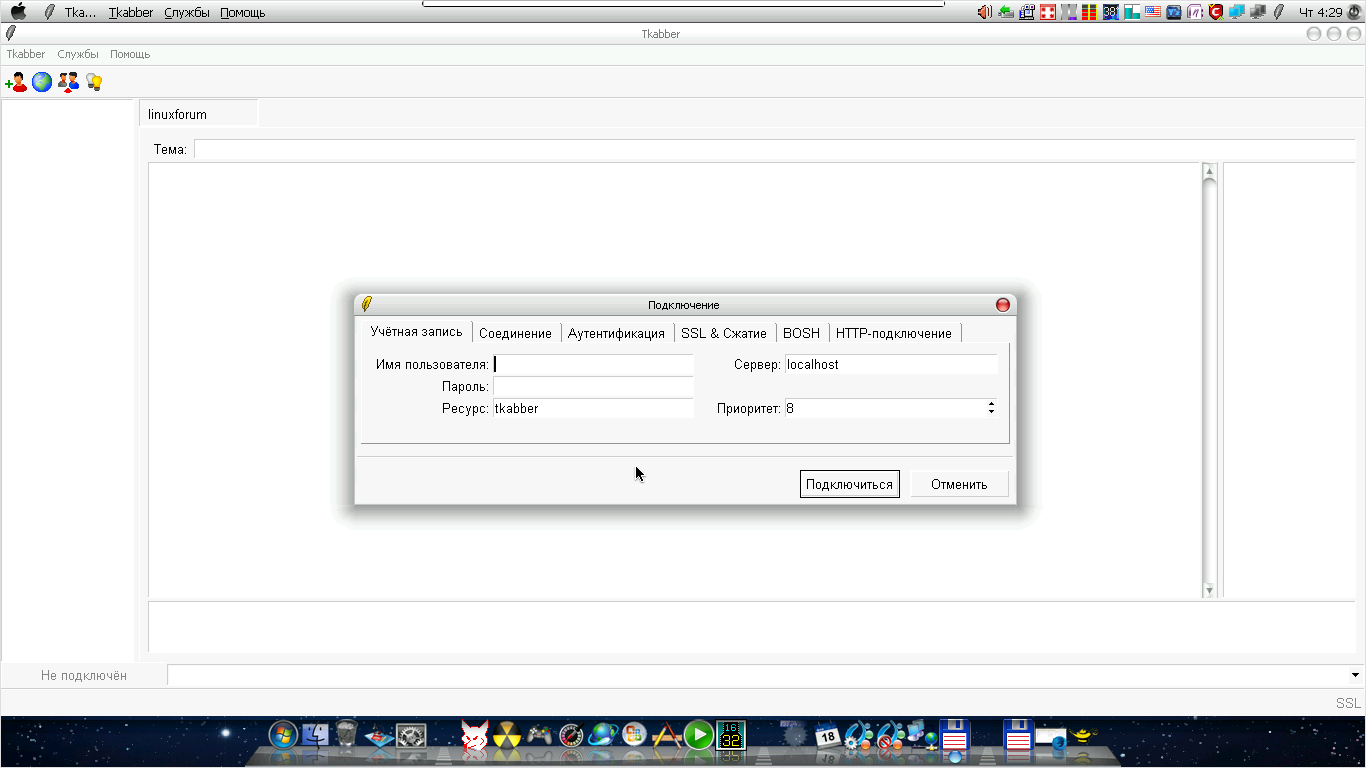Click yellow radiation burn dock icon
The height and width of the screenshot is (768, 1366).
click(507, 737)
